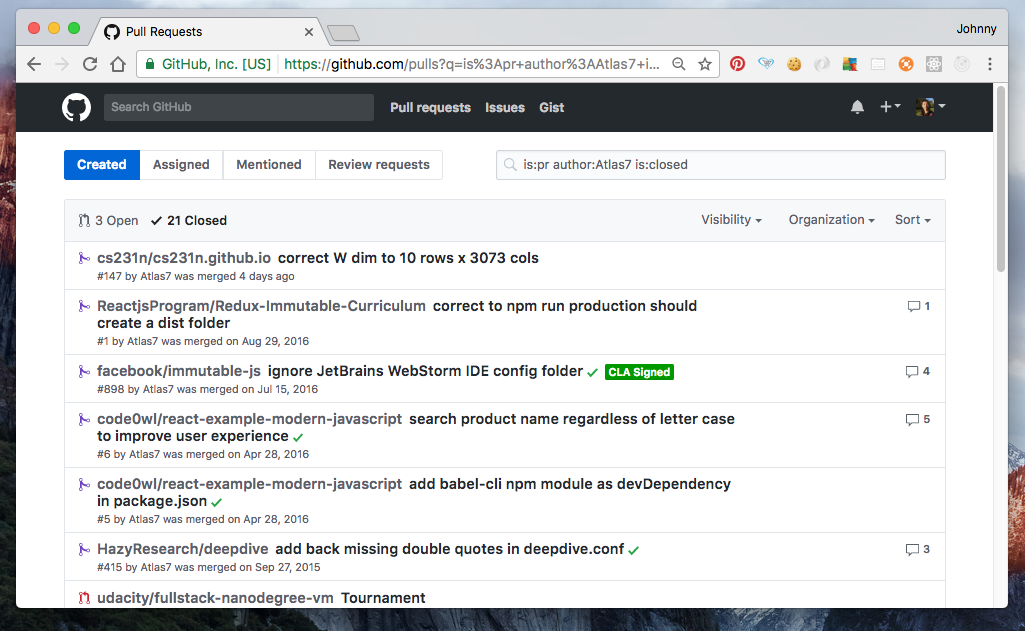Viewport: 1025px width, 631px height.
Task: Bookmark the page with the star icon
Action: pyautogui.click(x=705, y=64)
